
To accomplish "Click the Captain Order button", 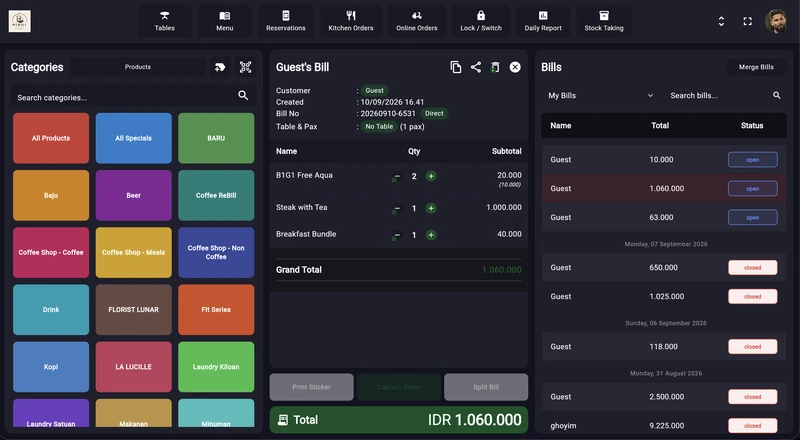I will 398,387.
